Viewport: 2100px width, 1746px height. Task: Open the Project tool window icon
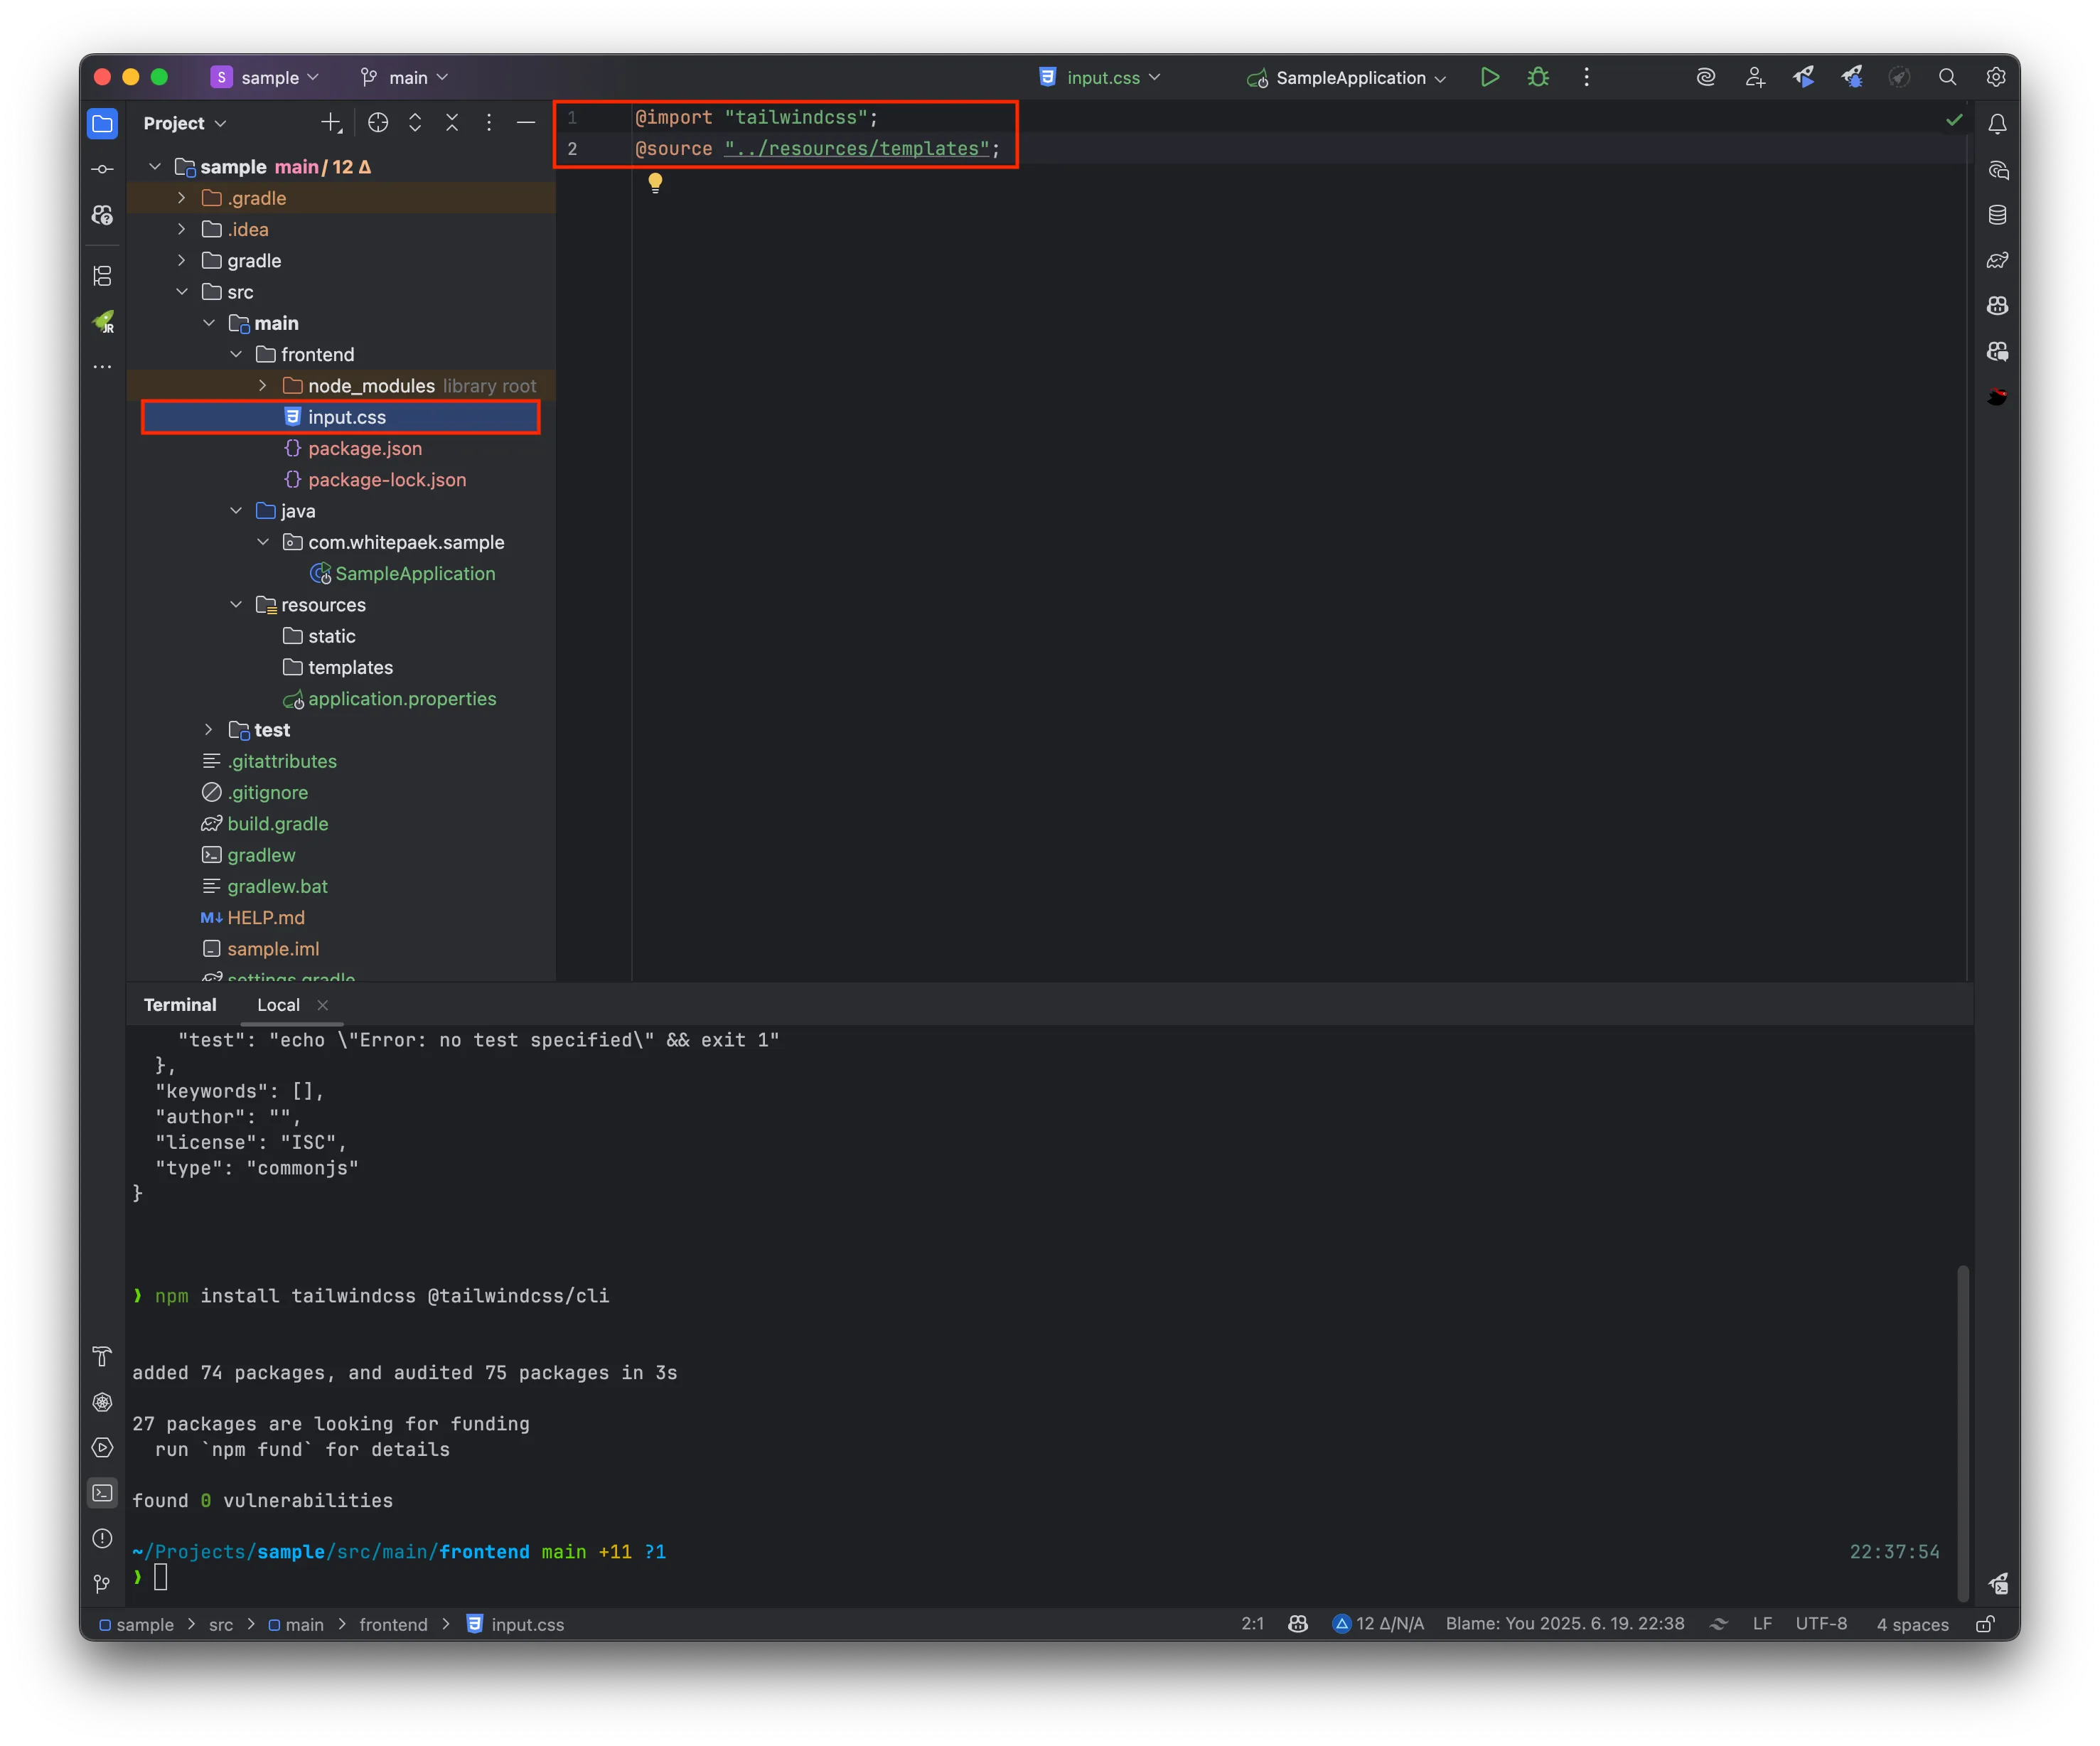click(102, 123)
